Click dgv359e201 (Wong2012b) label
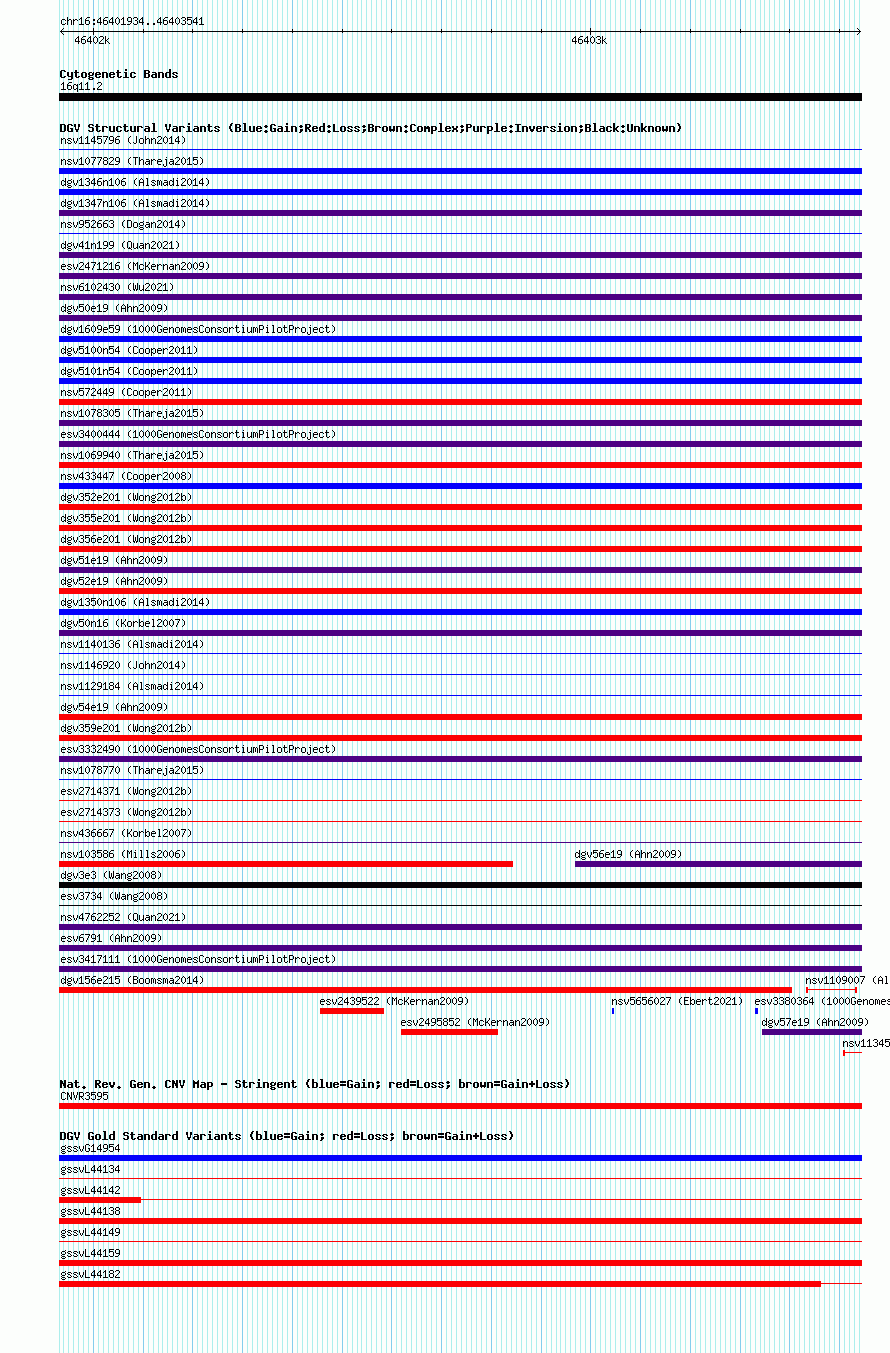 pos(126,728)
